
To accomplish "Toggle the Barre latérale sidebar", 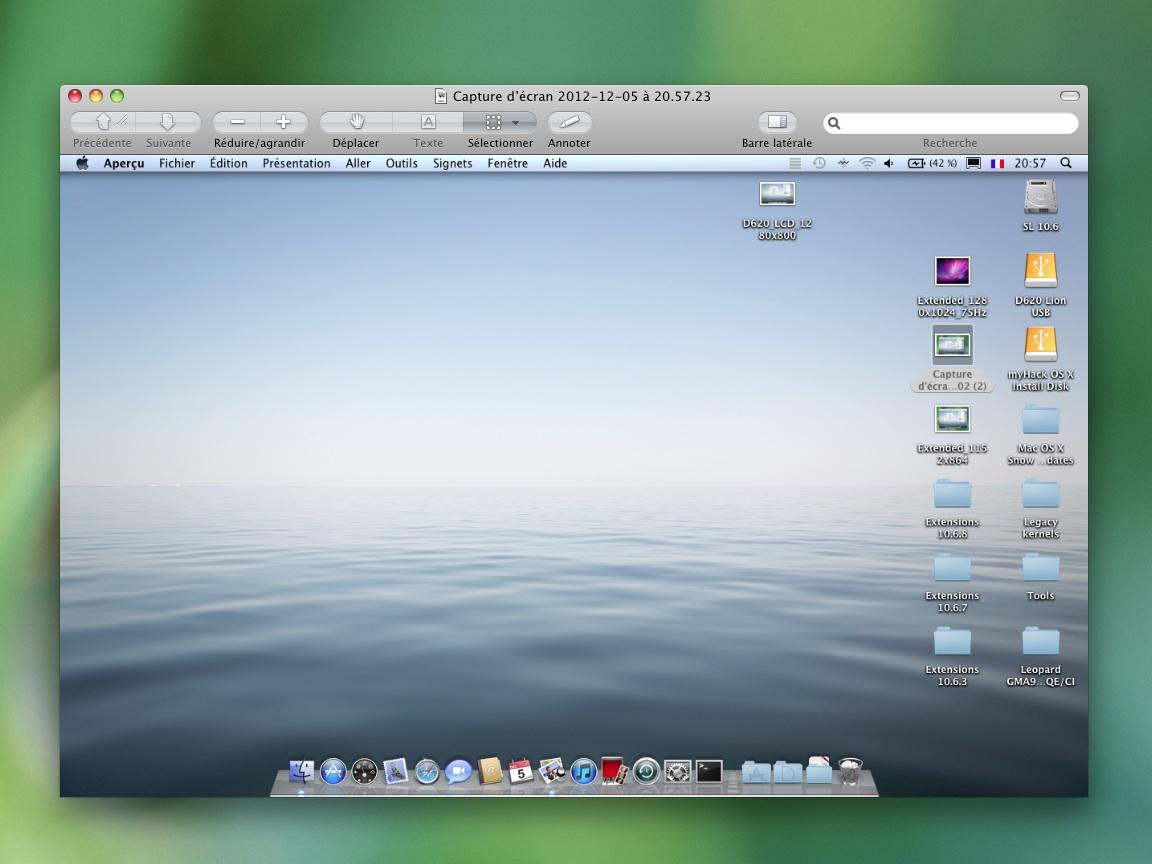I will tap(777, 122).
